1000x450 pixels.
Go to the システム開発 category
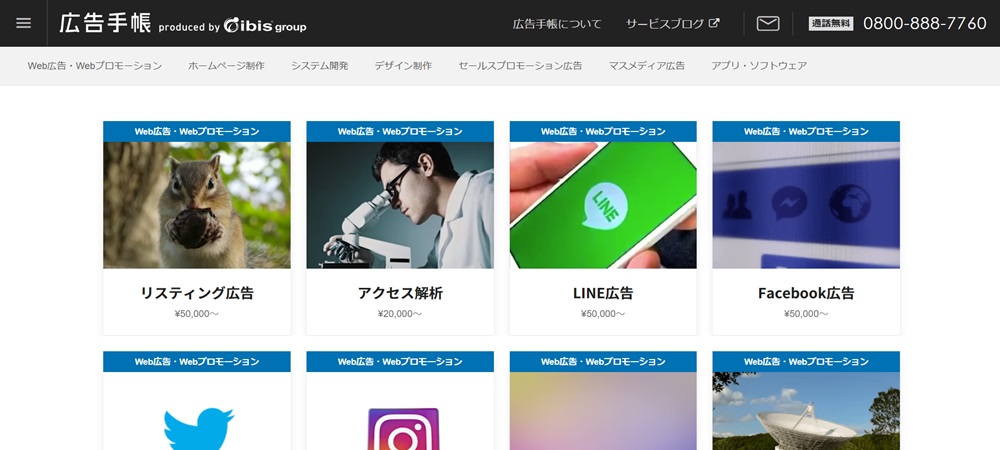click(320, 66)
